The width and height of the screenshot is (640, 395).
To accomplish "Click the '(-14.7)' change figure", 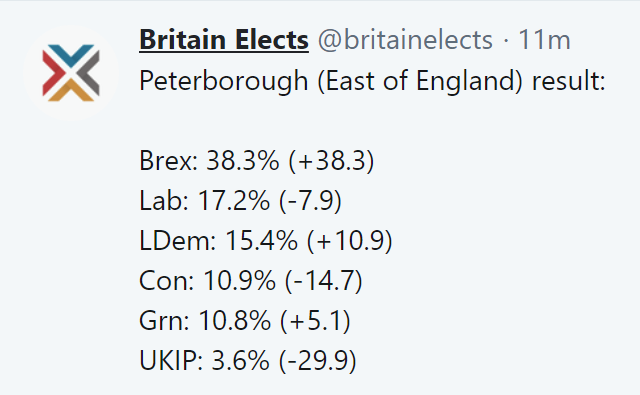I will [324, 280].
